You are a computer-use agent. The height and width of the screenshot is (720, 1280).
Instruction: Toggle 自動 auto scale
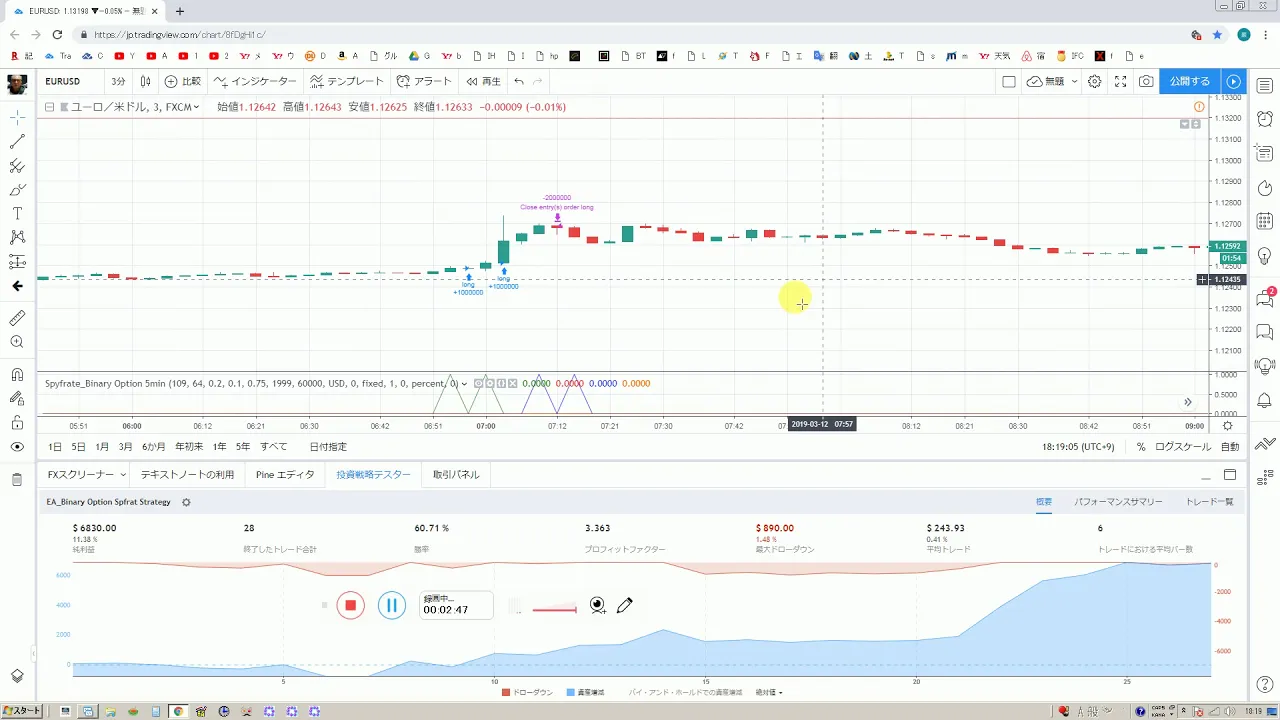(1230, 447)
